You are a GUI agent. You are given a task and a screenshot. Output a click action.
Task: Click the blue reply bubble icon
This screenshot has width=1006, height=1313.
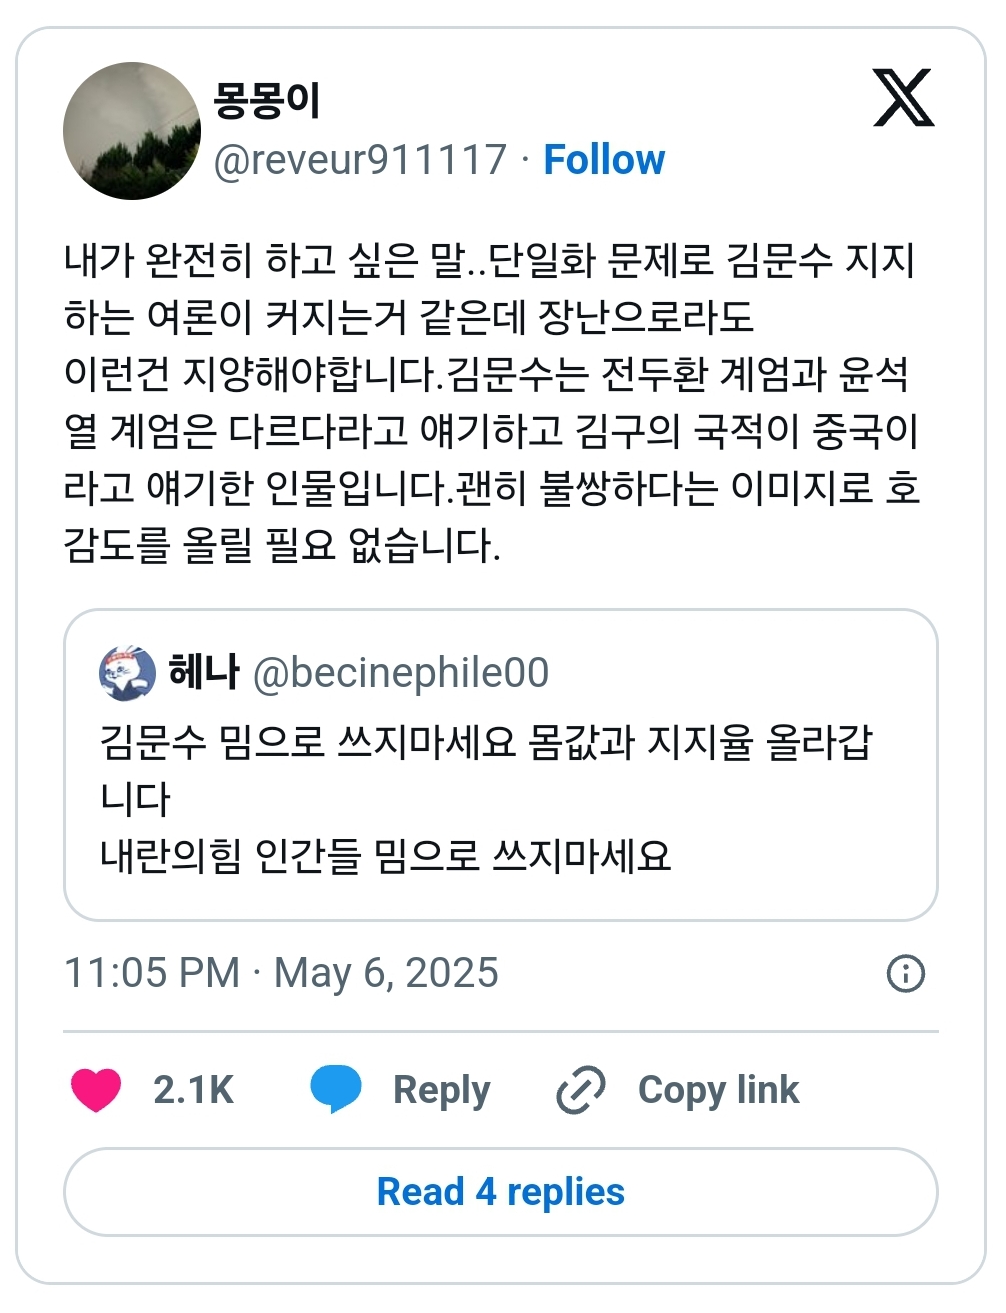coord(336,1089)
